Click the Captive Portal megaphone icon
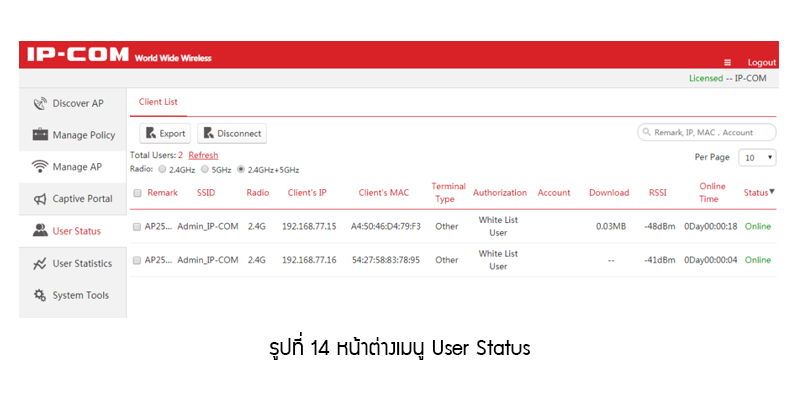Viewport: 800px width, 400px height. 40,199
